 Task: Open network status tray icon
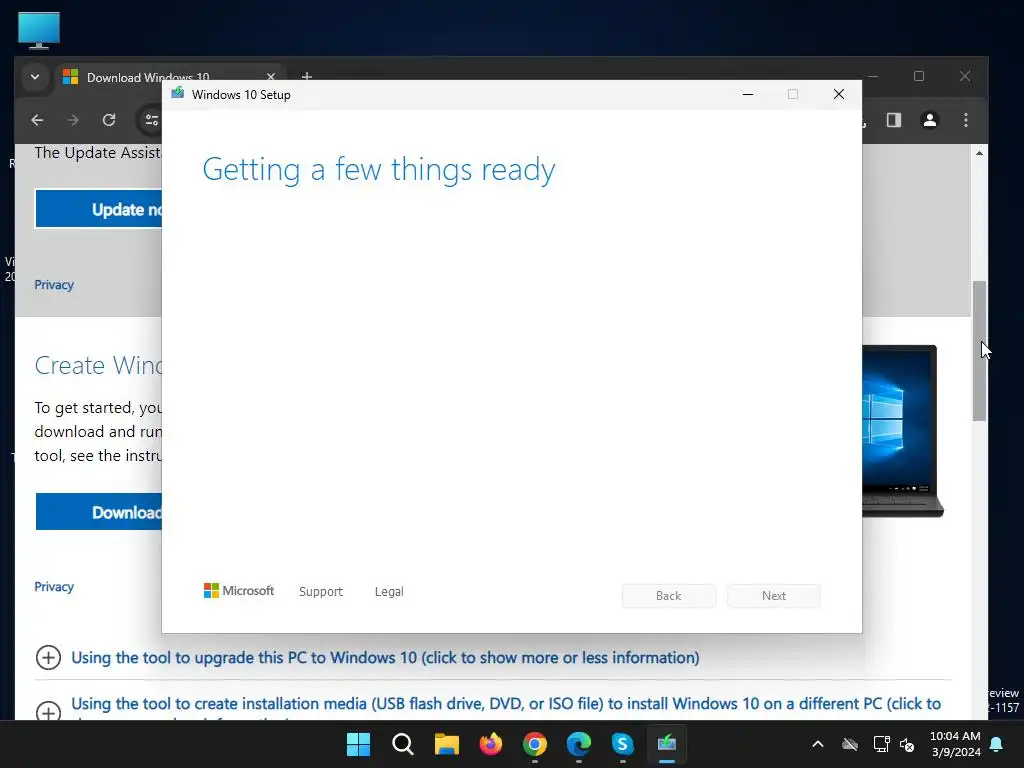coord(881,744)
